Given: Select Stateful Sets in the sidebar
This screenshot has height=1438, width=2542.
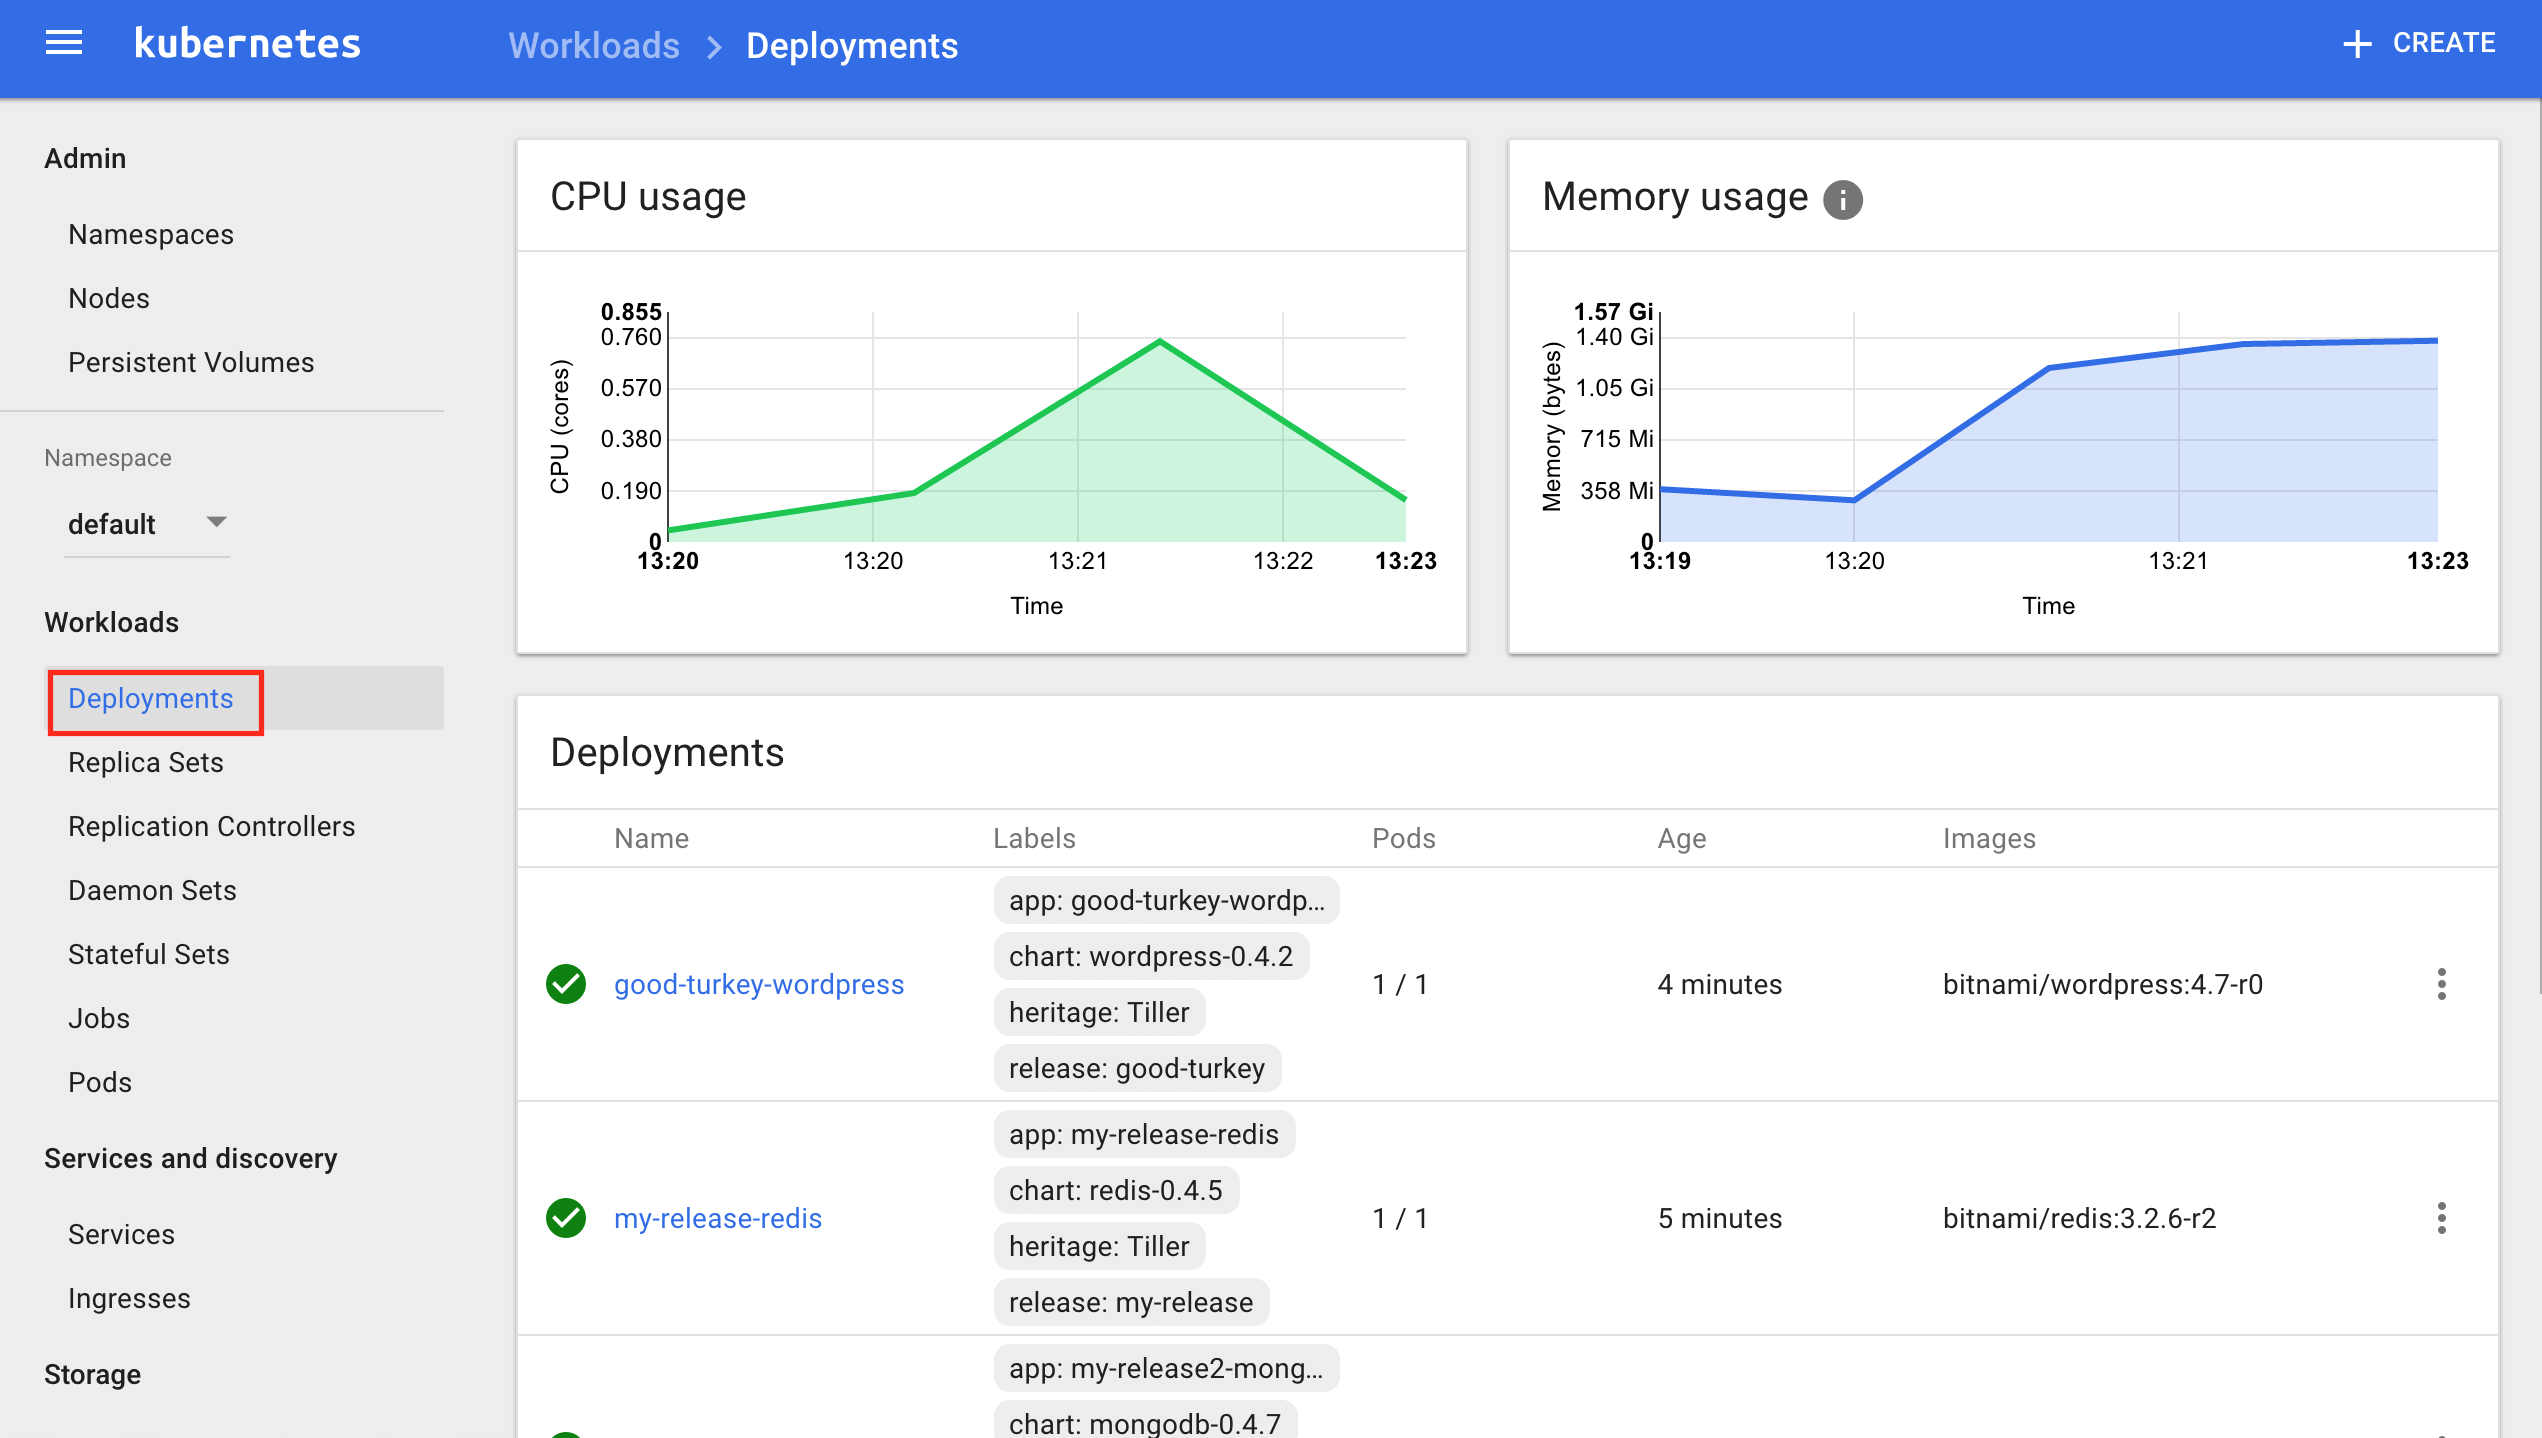Looking at the screenshot, I should tap(148, 953).
